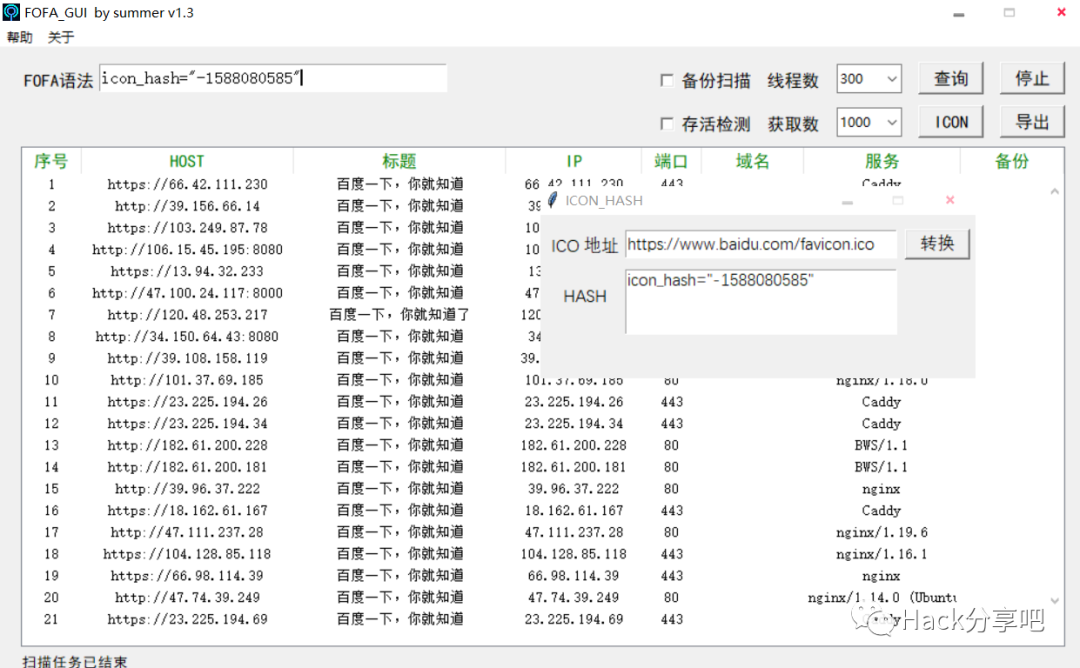Click nginx/1.19.6 service cell
This screenshot has width=1080, height=668.
pos(882,532)
